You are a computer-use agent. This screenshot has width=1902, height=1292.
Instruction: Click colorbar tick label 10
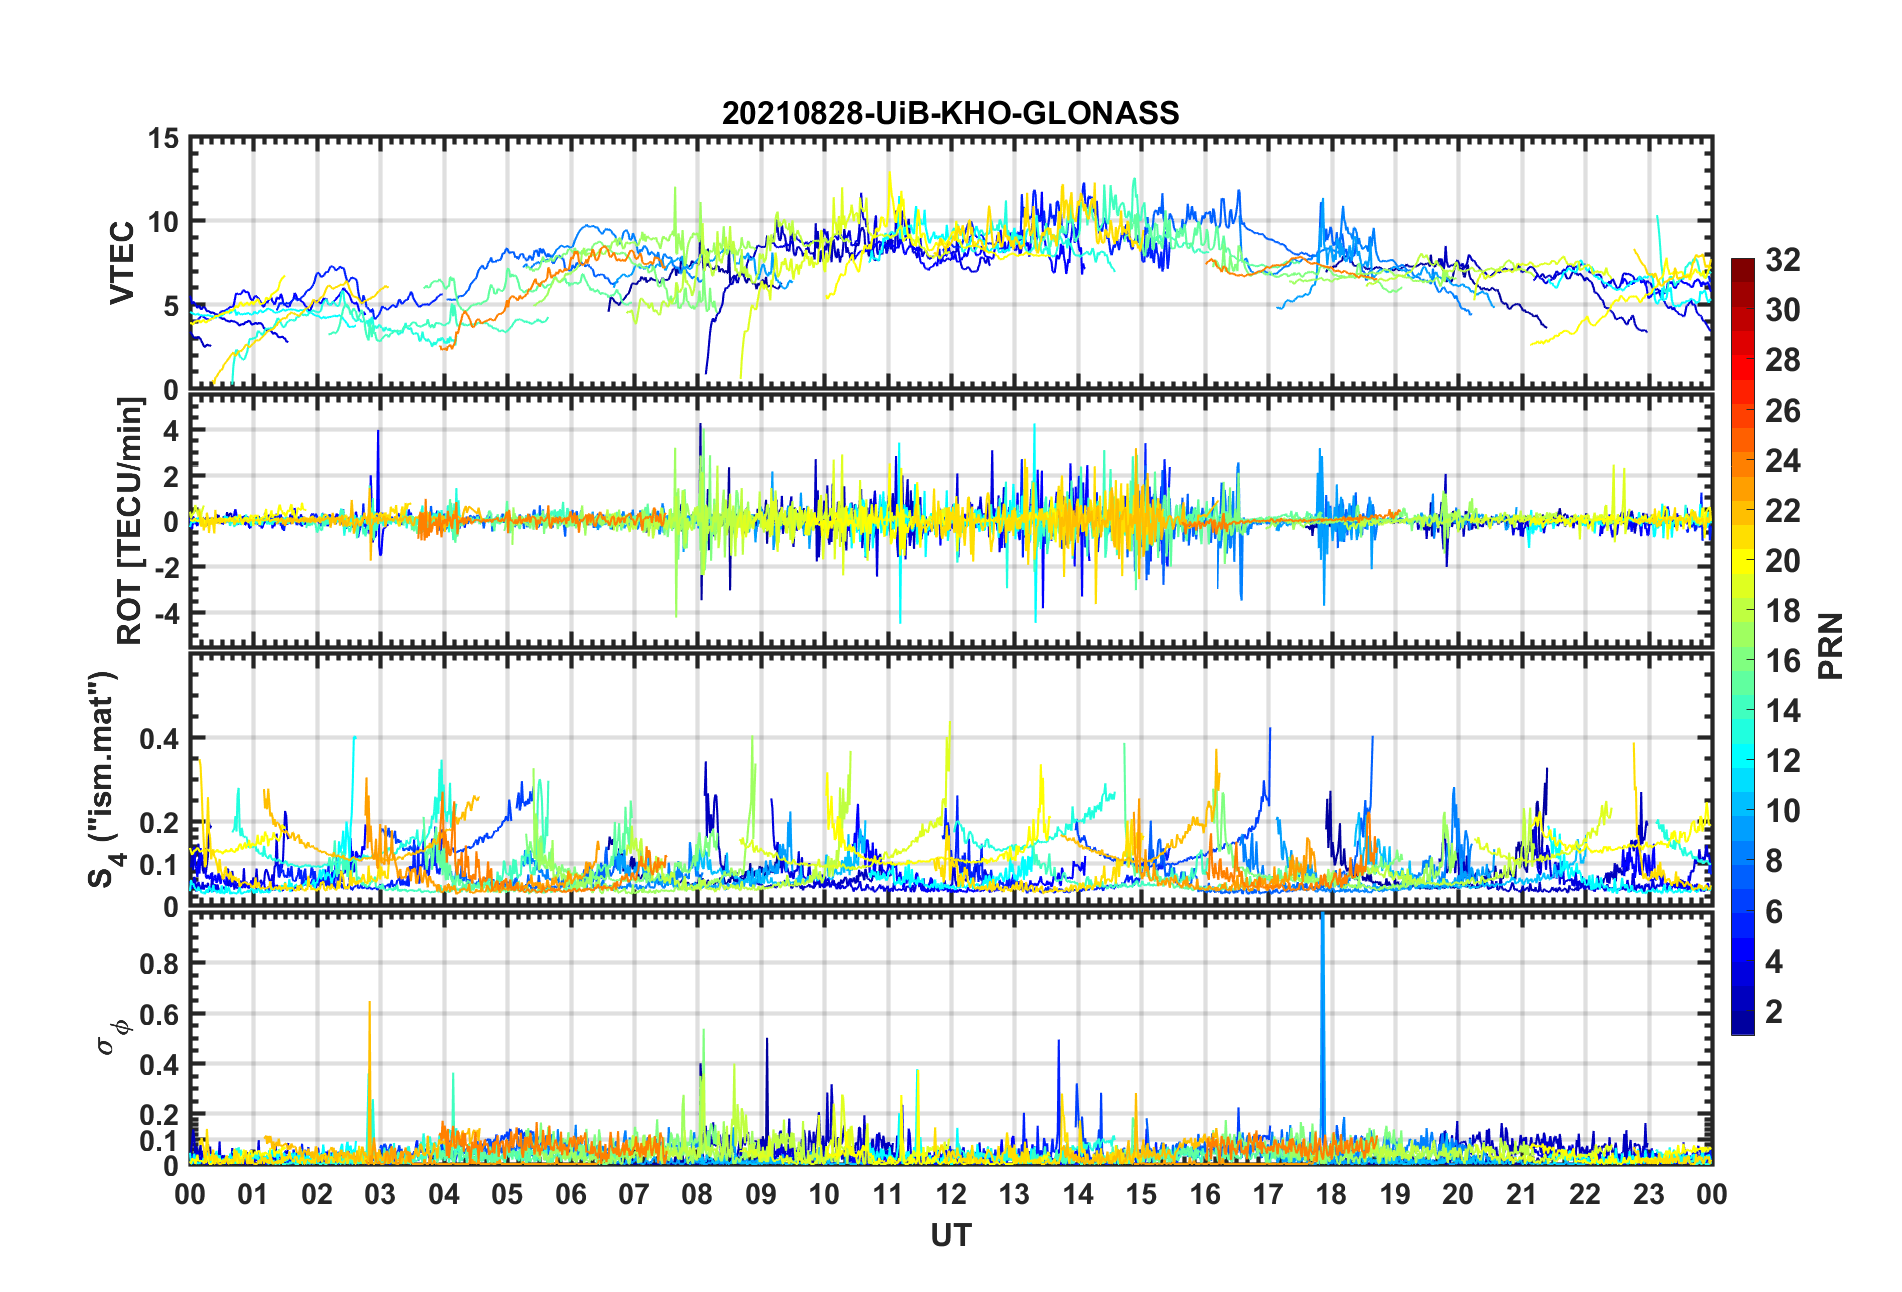tap(1782, 811)
